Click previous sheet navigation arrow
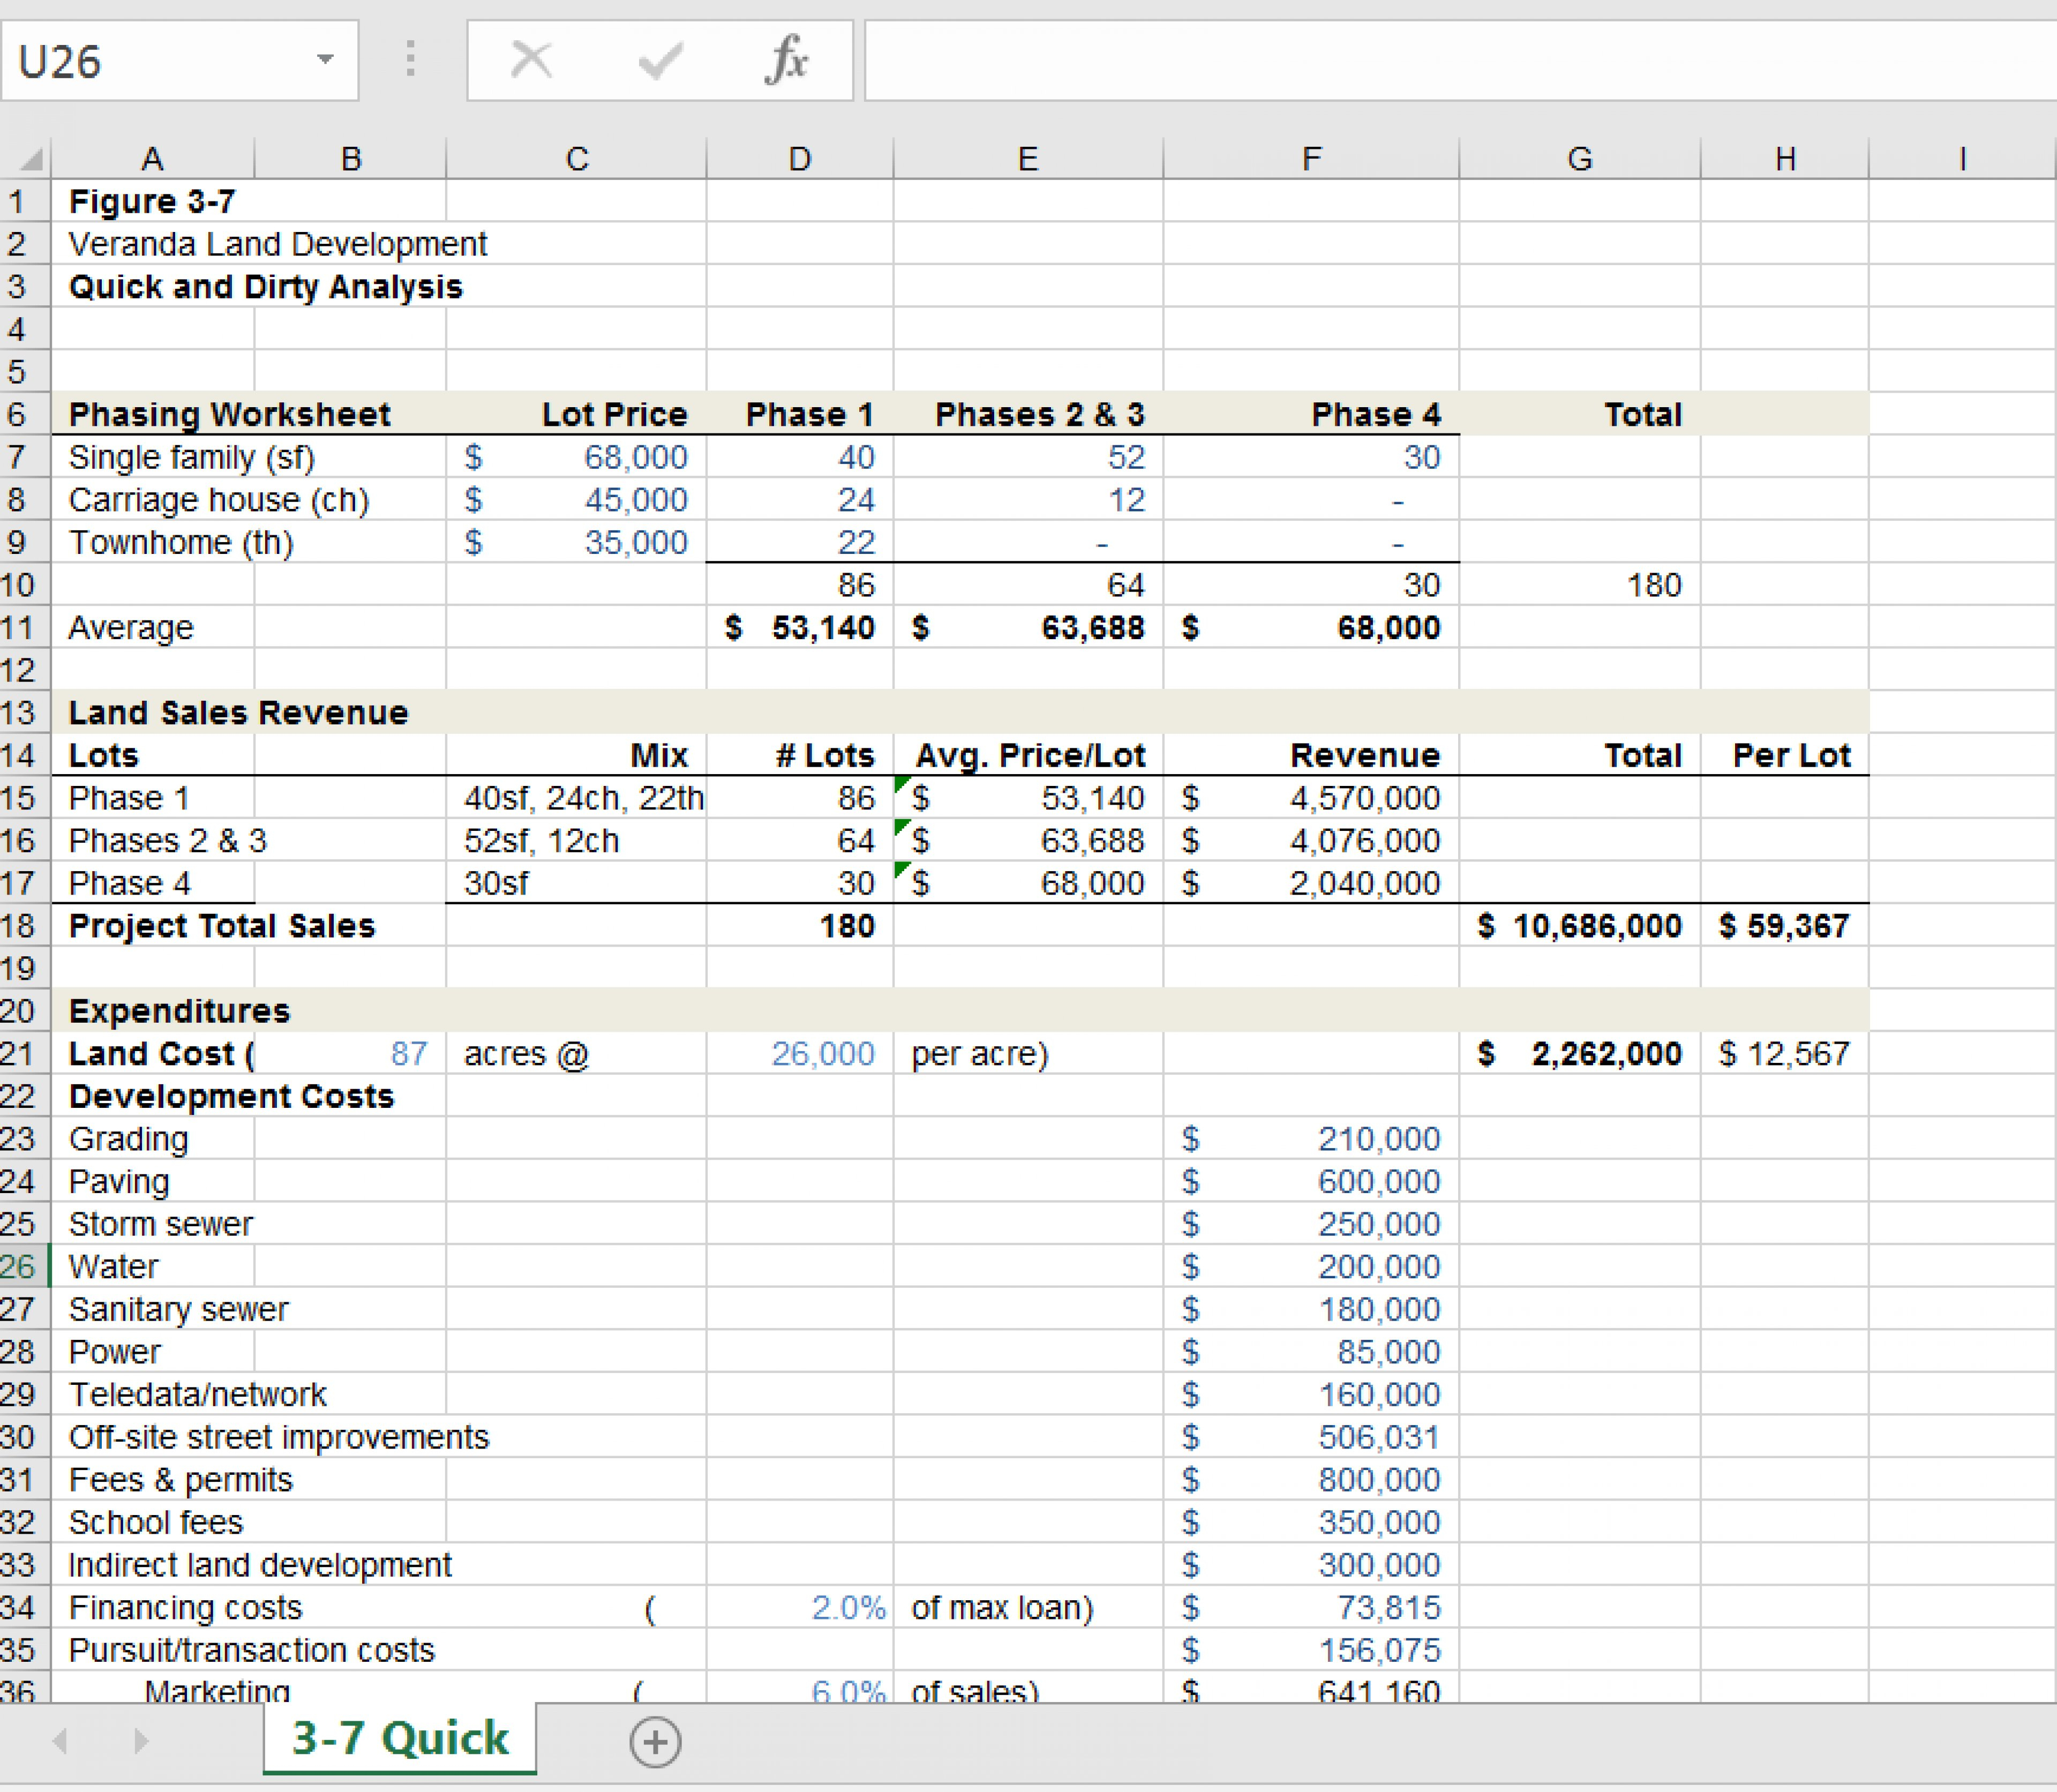Viewport: 2057px width, 1792px height. pyautogui.click(x=61, y=1741)
